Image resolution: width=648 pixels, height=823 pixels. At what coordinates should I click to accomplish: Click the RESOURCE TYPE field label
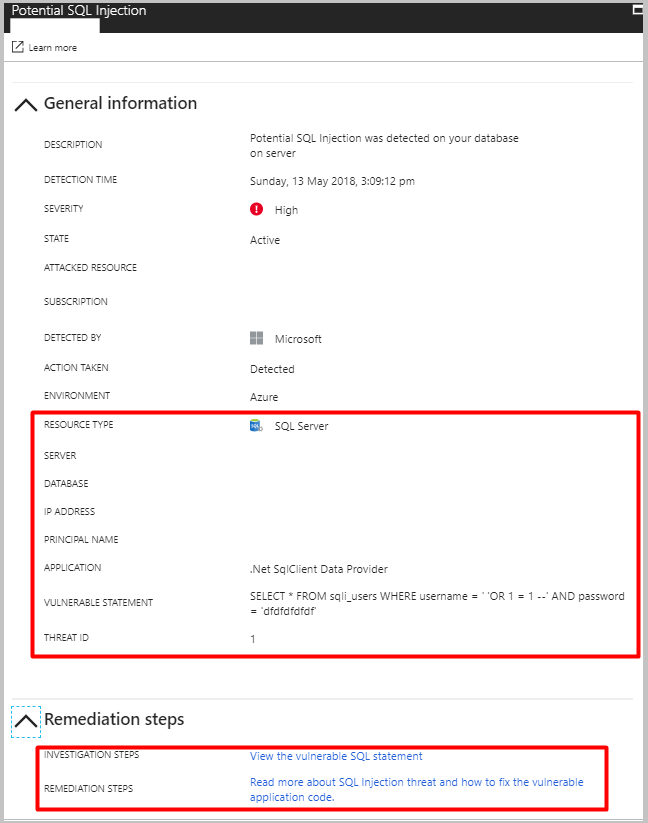[x=79, y=424]
